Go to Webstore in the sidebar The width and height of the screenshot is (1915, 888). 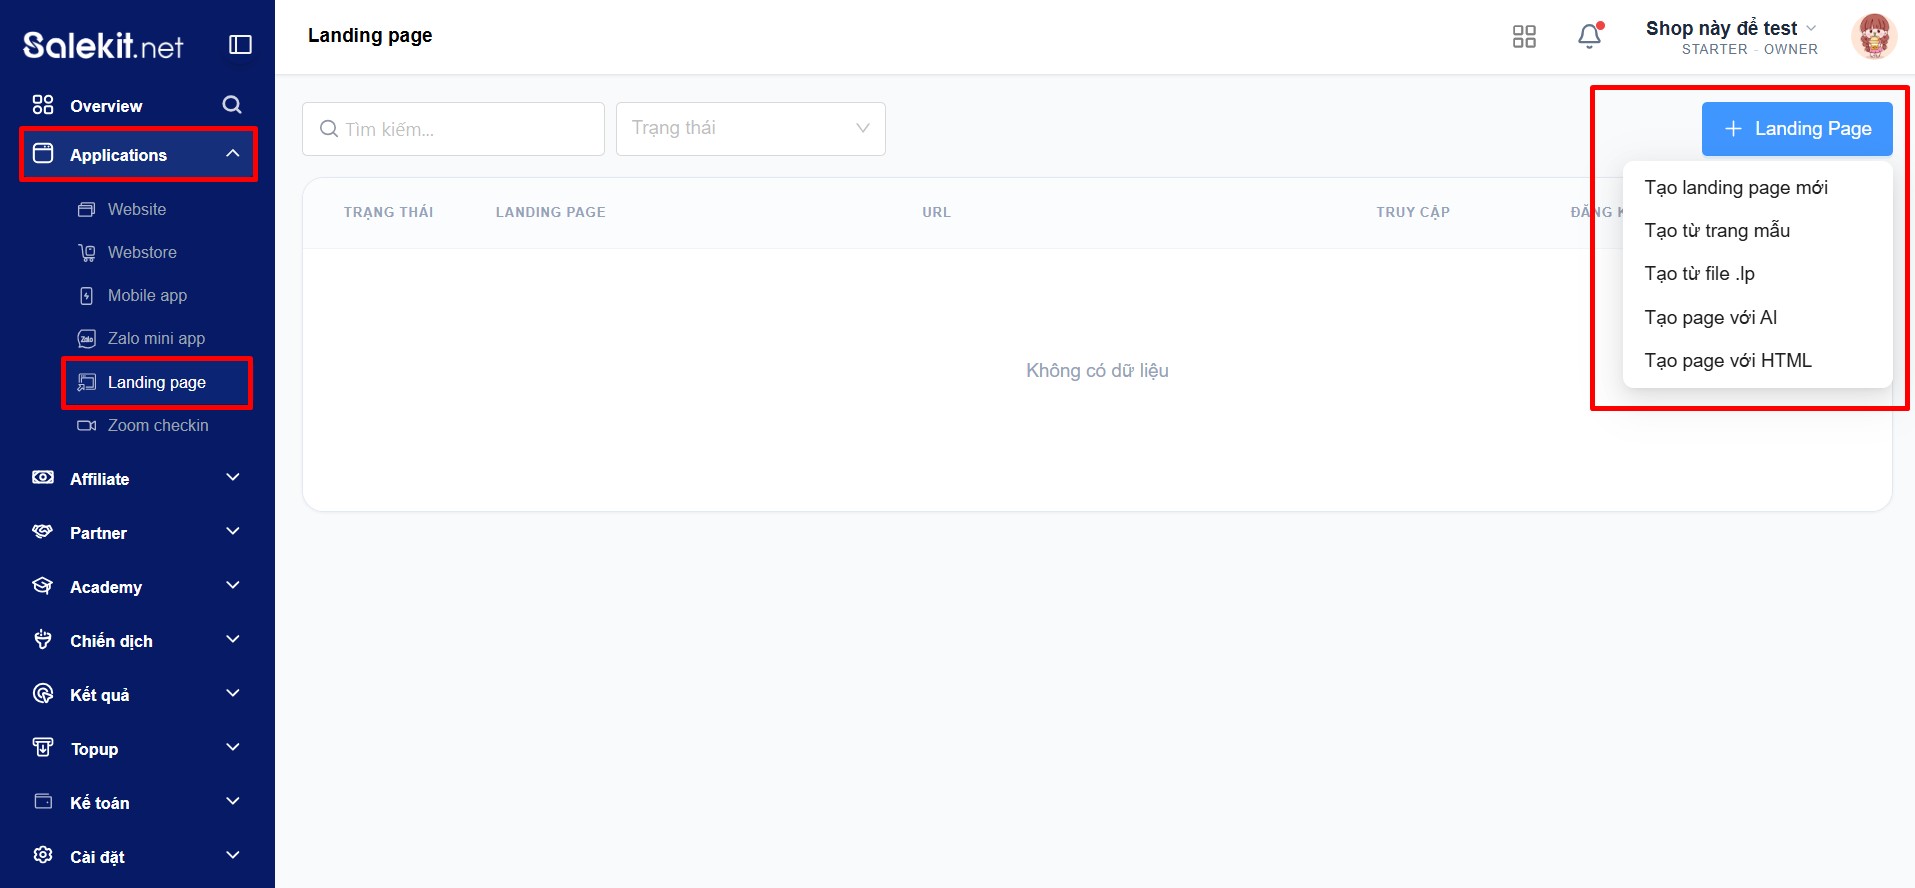(x=142, y=253)
